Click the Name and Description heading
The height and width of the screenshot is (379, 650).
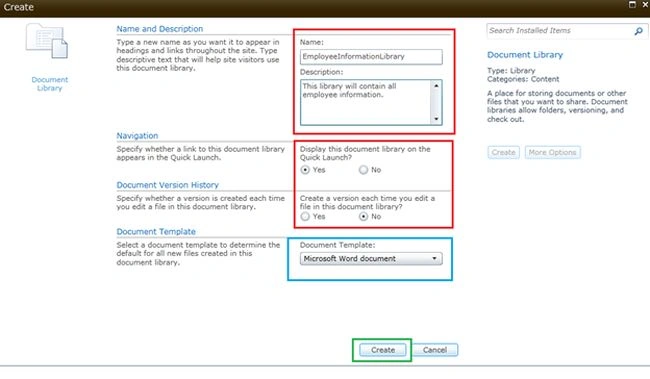click(x=160, y=29)
